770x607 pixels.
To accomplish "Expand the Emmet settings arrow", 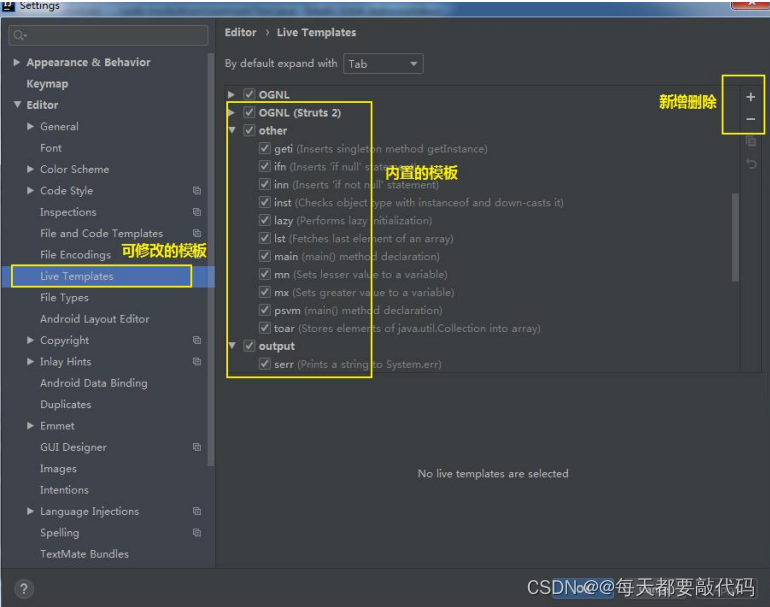I will pos(30,426).
